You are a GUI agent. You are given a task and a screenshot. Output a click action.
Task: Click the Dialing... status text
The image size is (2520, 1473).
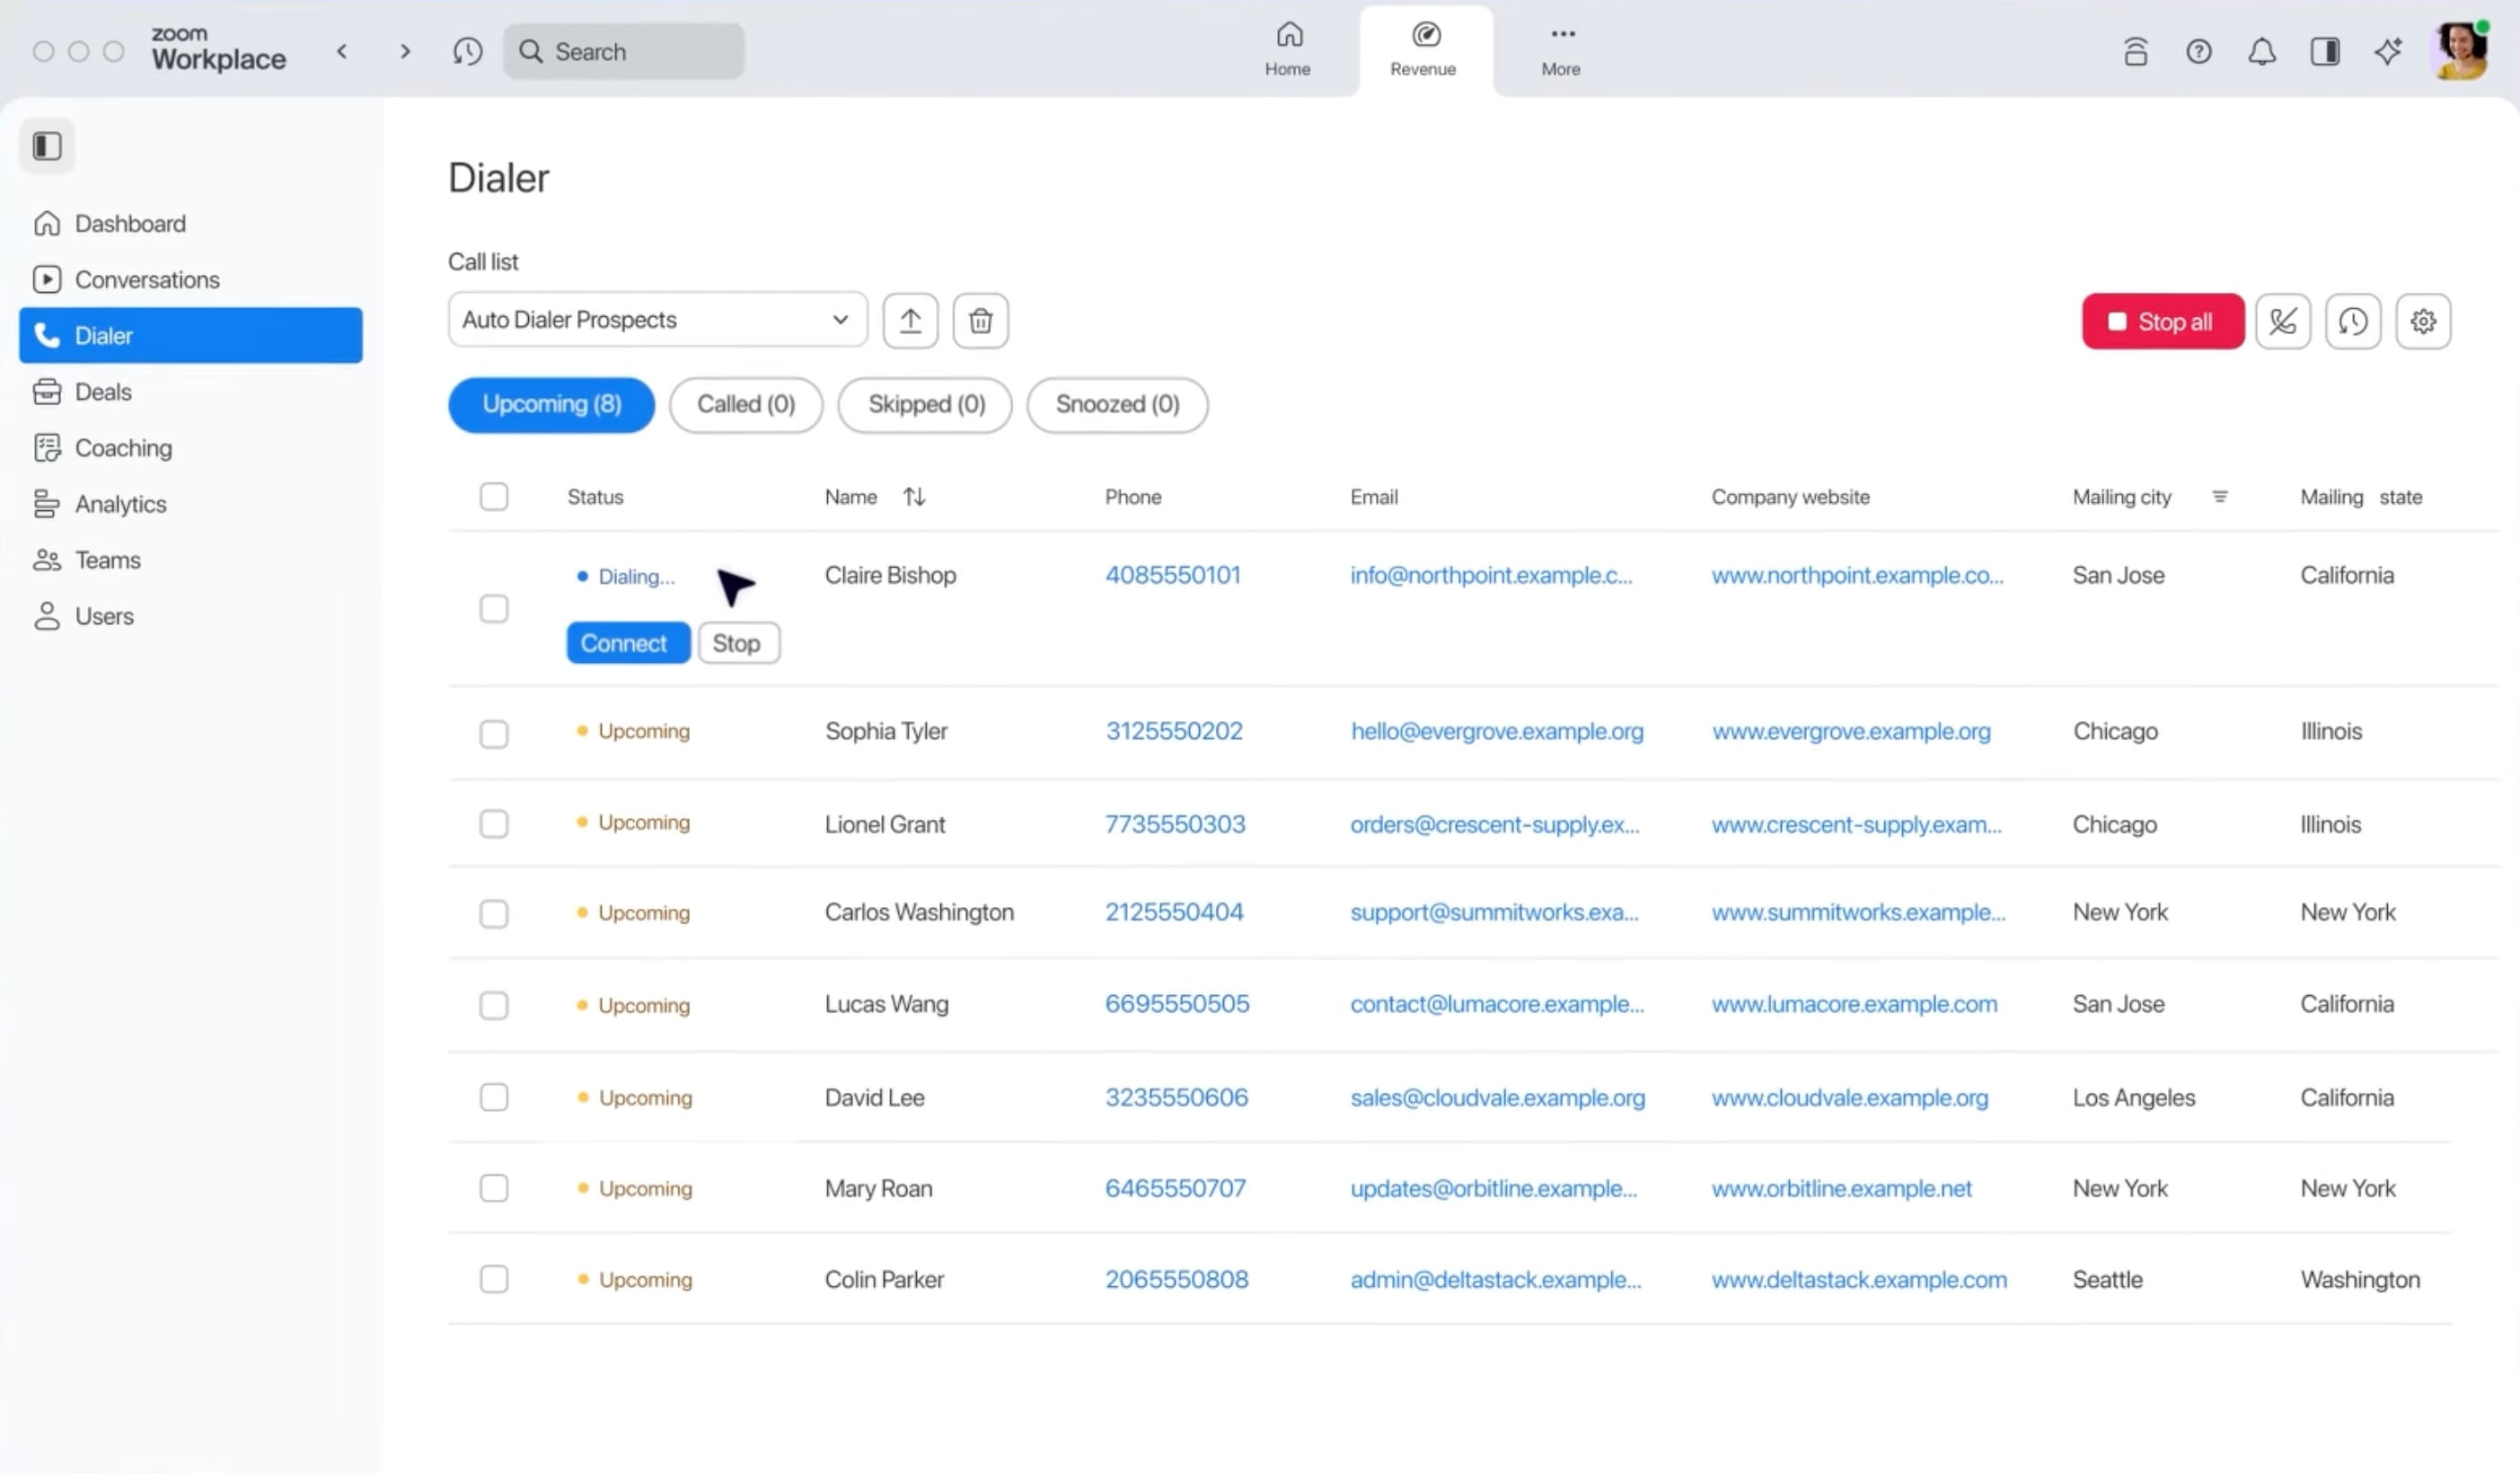point(636,576)
